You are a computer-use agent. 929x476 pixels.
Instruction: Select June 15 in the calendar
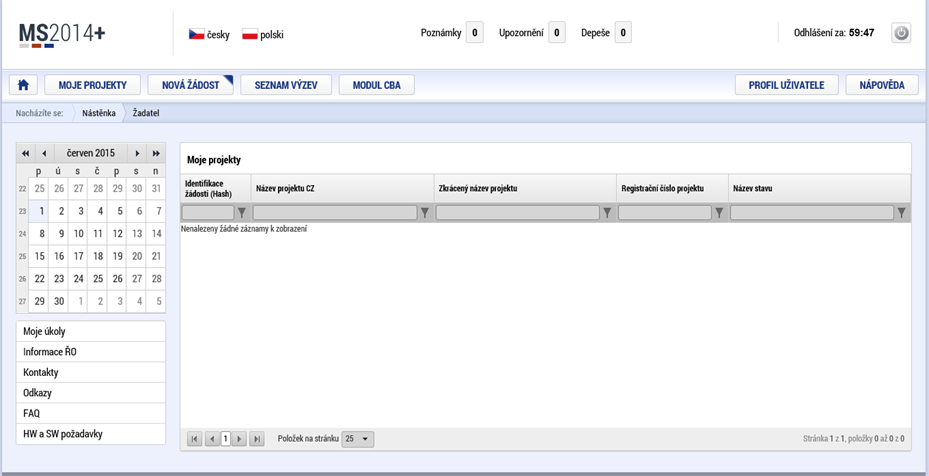click(40, 256)
